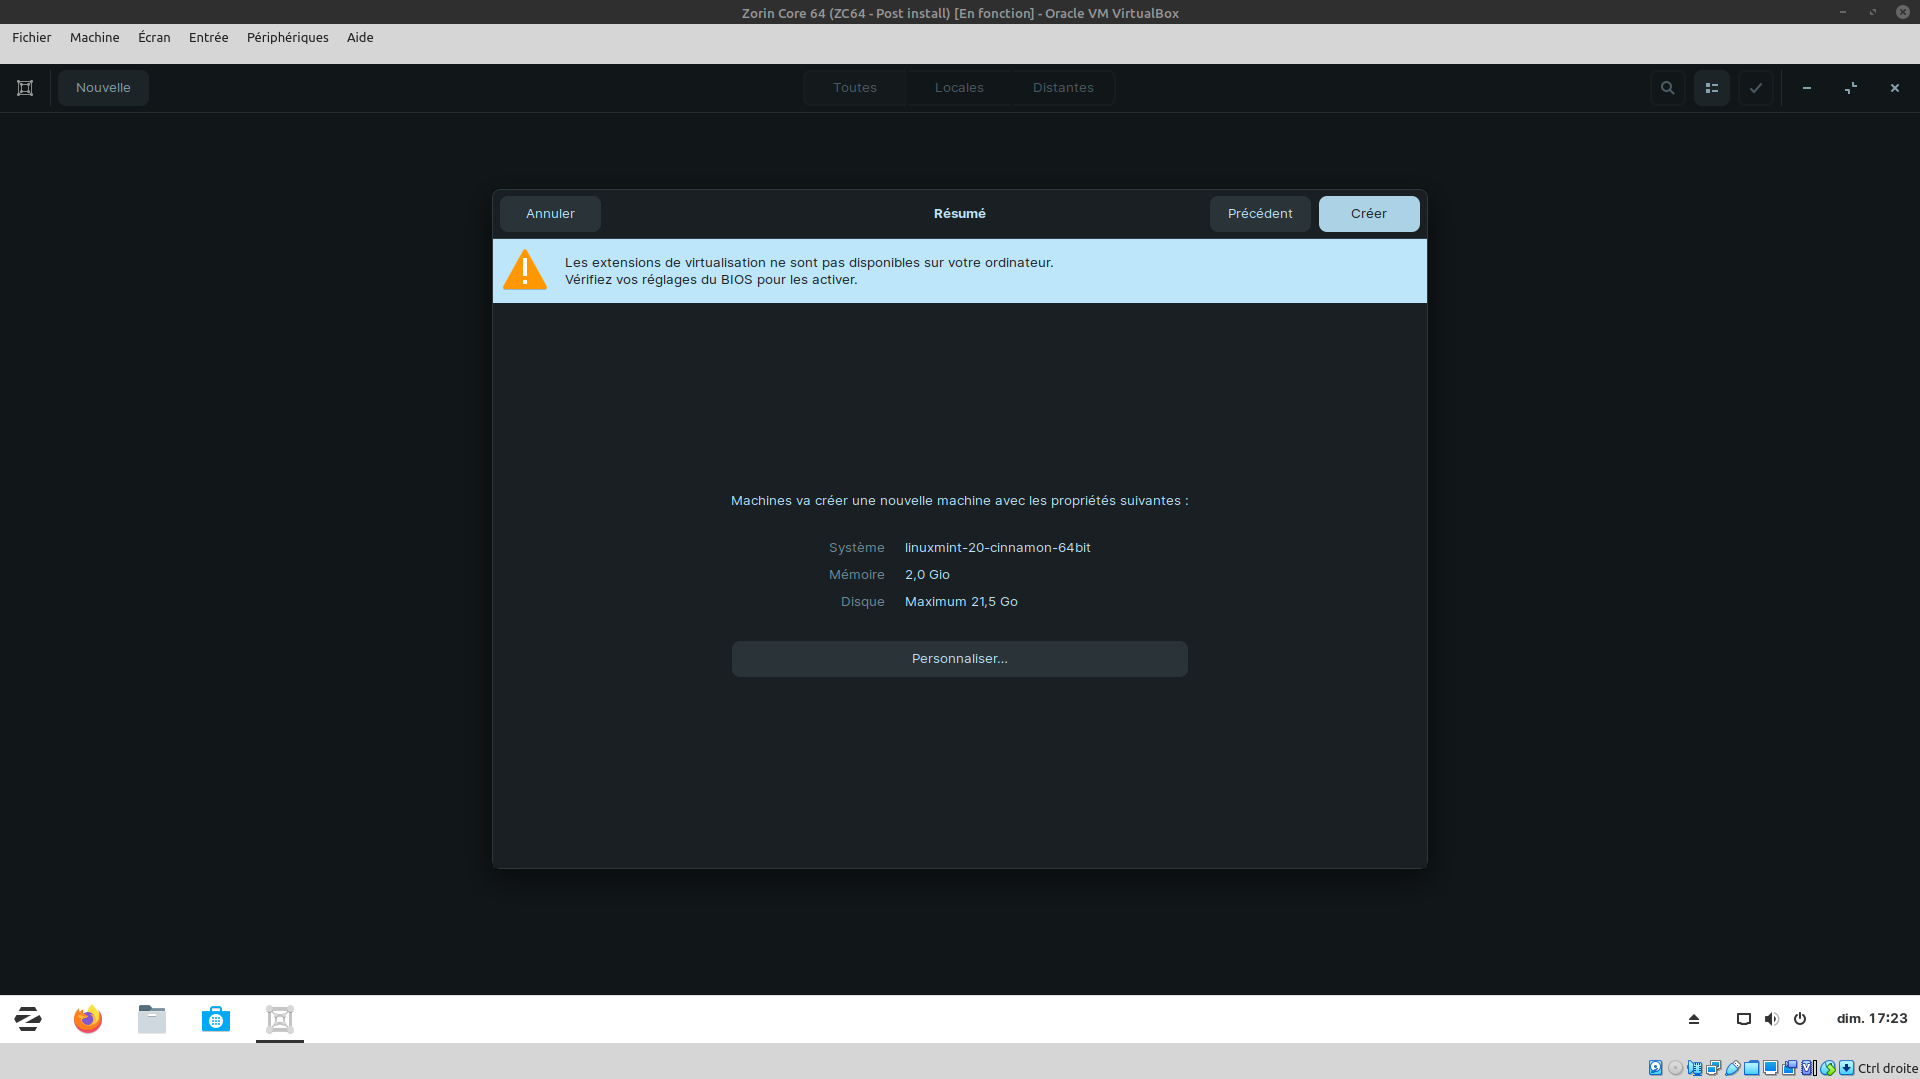Click Personnaliser... to customize the machine

pos(959,659)
